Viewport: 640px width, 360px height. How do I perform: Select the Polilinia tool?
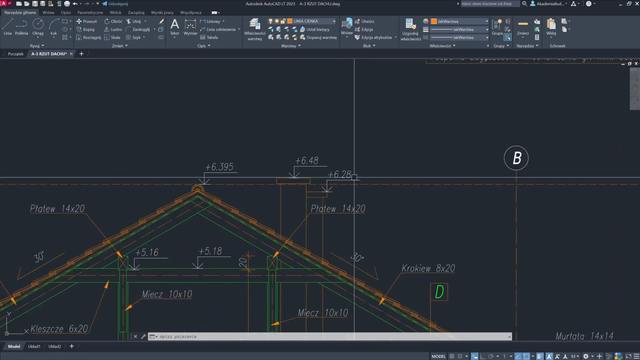[22, 27]
